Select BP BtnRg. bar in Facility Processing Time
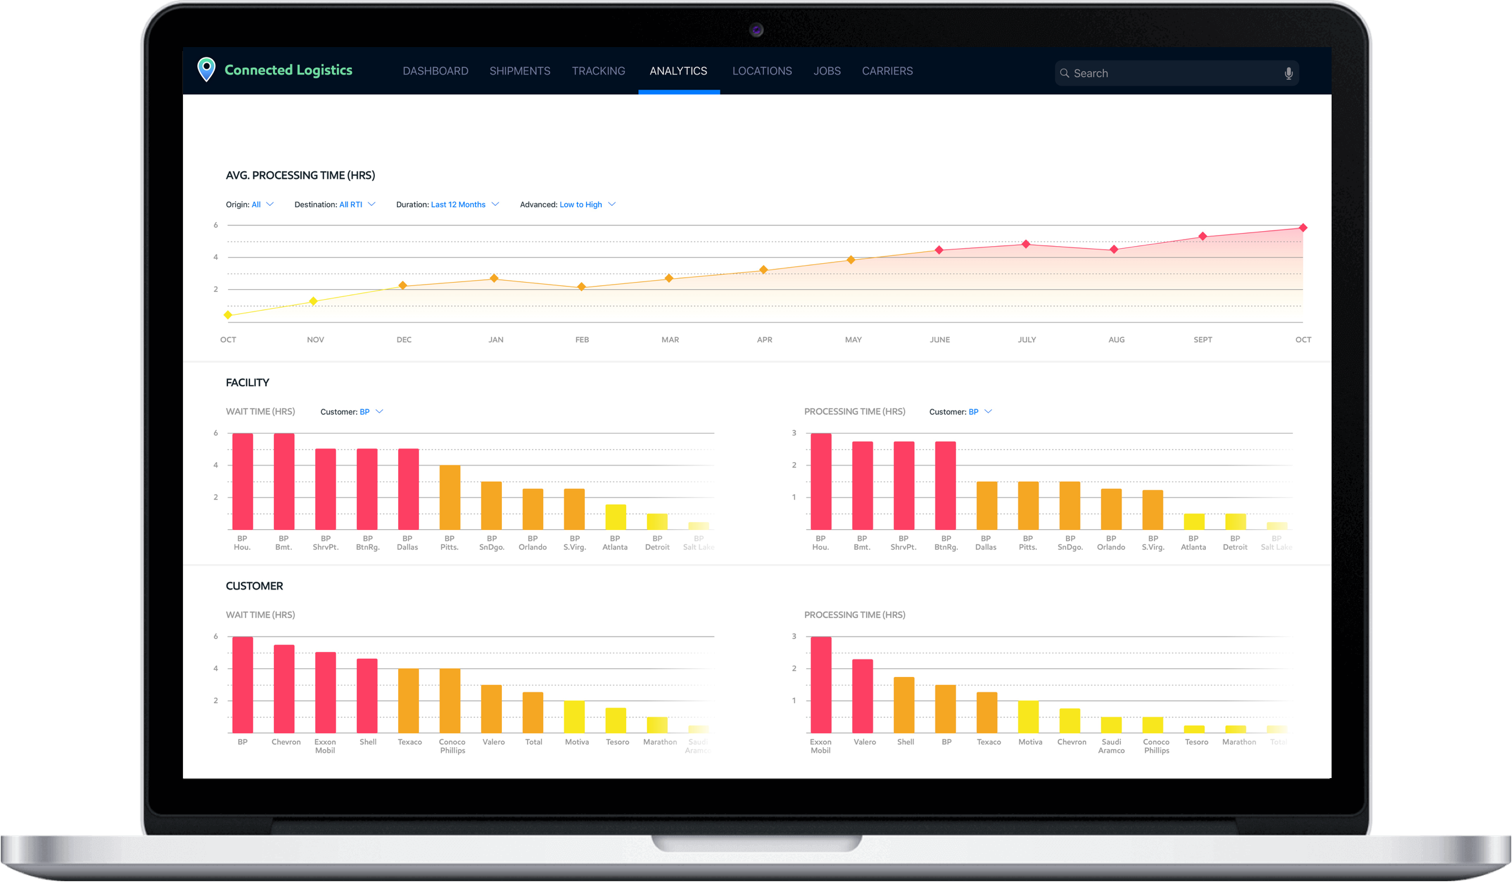1512x882 pixels. coord(945,485)
